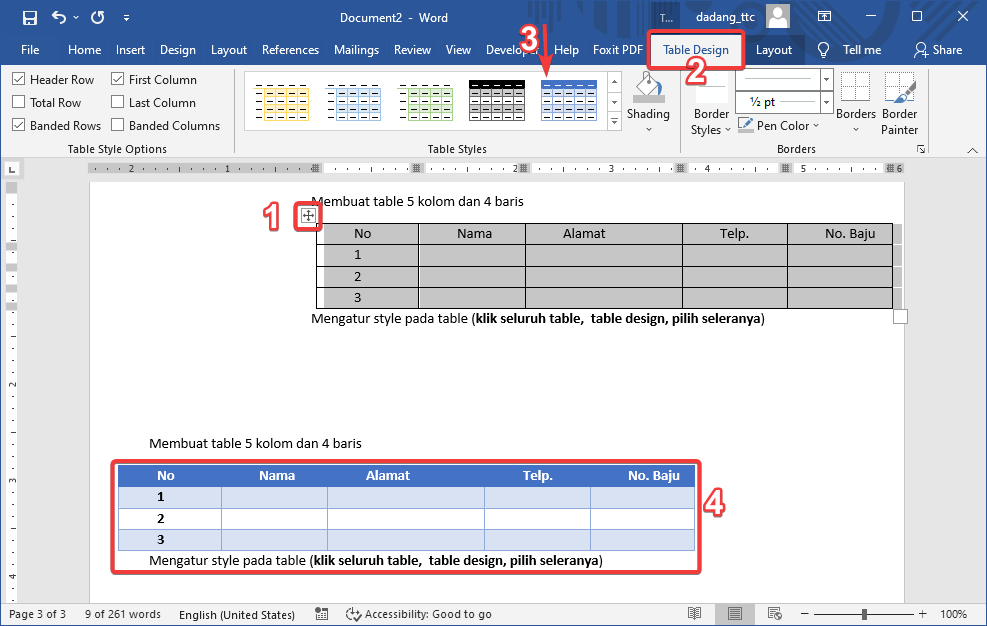Select the blue banded table style thumbnail
987x626 pixels.
click(568, 100)
